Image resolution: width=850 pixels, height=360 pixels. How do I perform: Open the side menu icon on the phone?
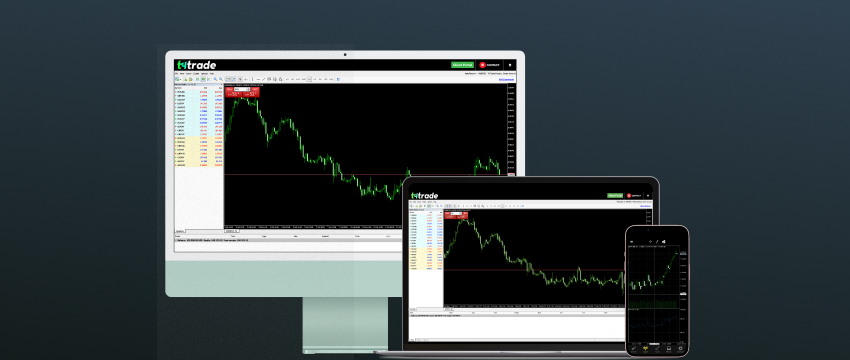click(x=632, y=242)
